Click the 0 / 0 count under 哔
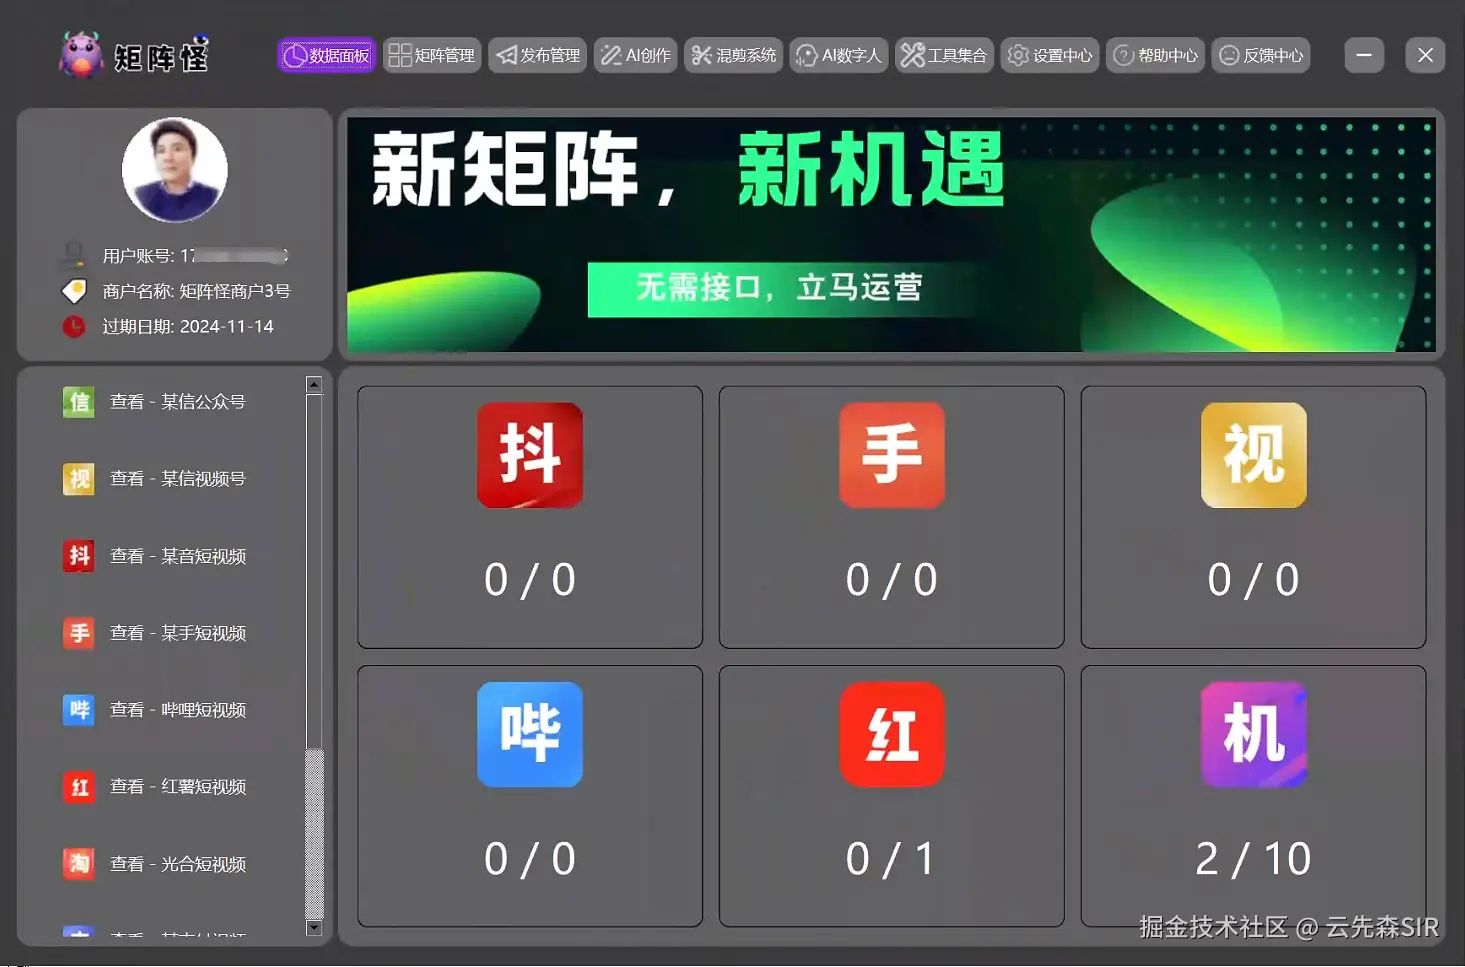Screen dimensions: 1465x967 pos(530,859)
